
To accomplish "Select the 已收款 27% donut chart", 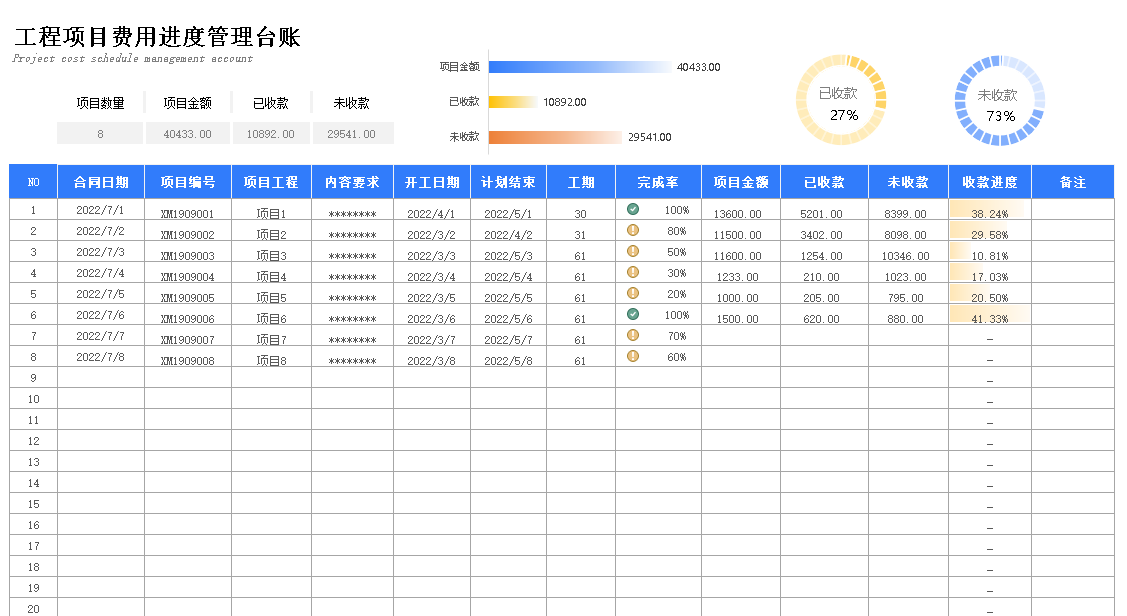I will 841,101.
